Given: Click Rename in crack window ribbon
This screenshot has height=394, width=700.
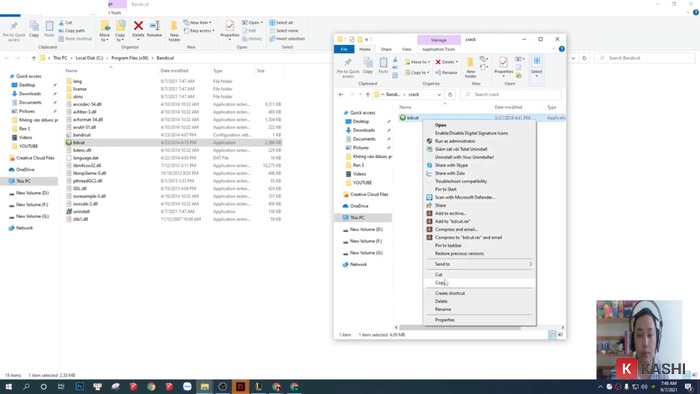Looking at the screenshot, I should (446, 72).
